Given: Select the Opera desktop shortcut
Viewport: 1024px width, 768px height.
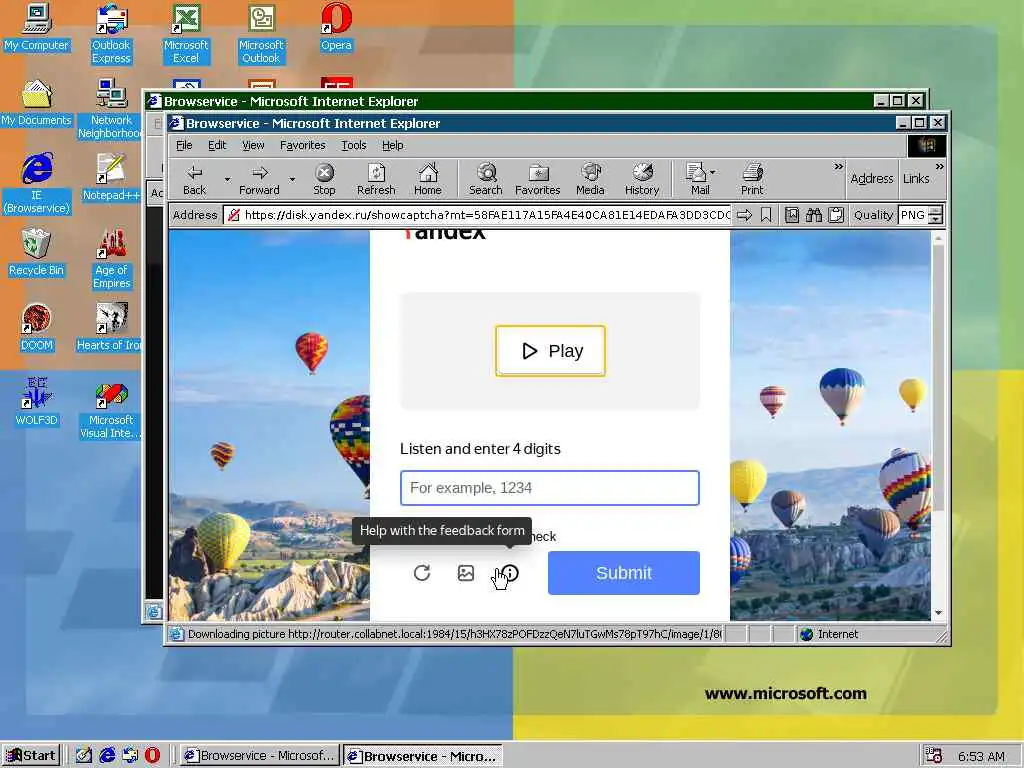Looking at the screenshot, I should pyautogui.click(x=336, y=28).
